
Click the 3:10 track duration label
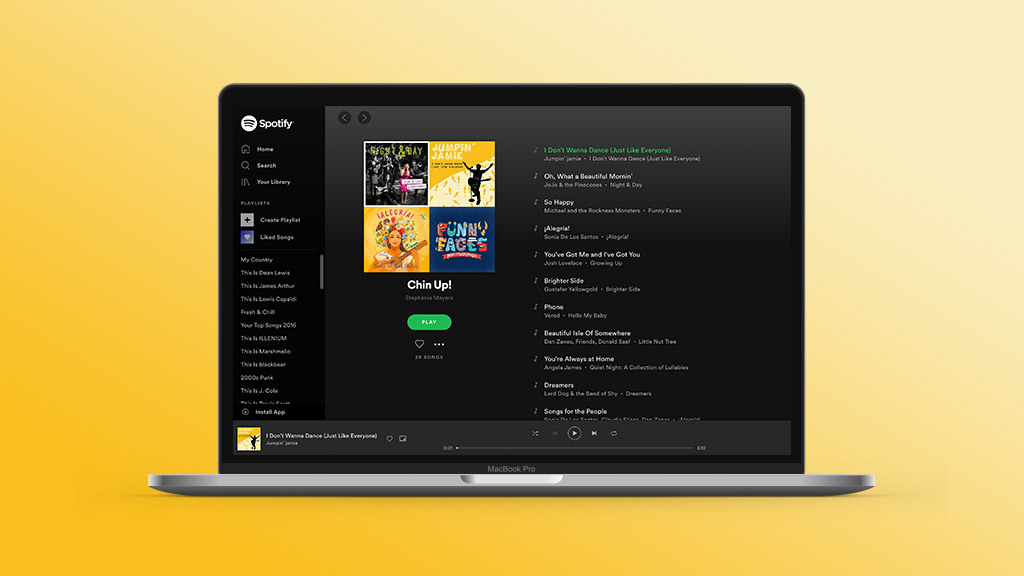(x=701, y=448)
